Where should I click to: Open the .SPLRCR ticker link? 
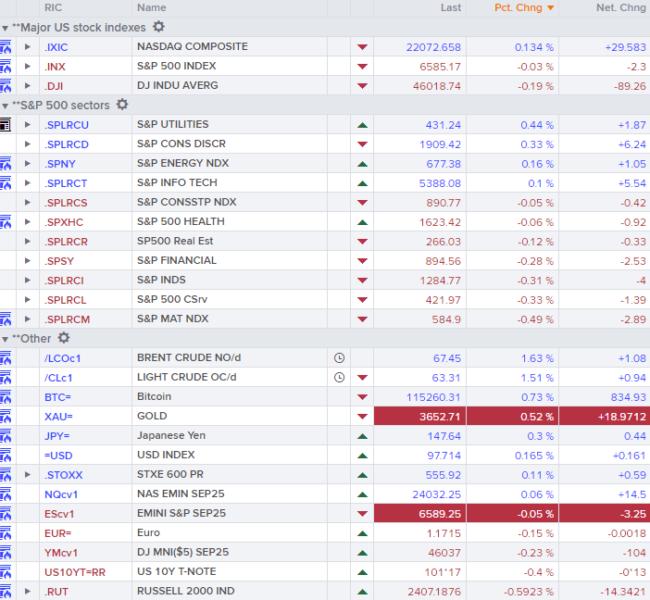(66, 241)
